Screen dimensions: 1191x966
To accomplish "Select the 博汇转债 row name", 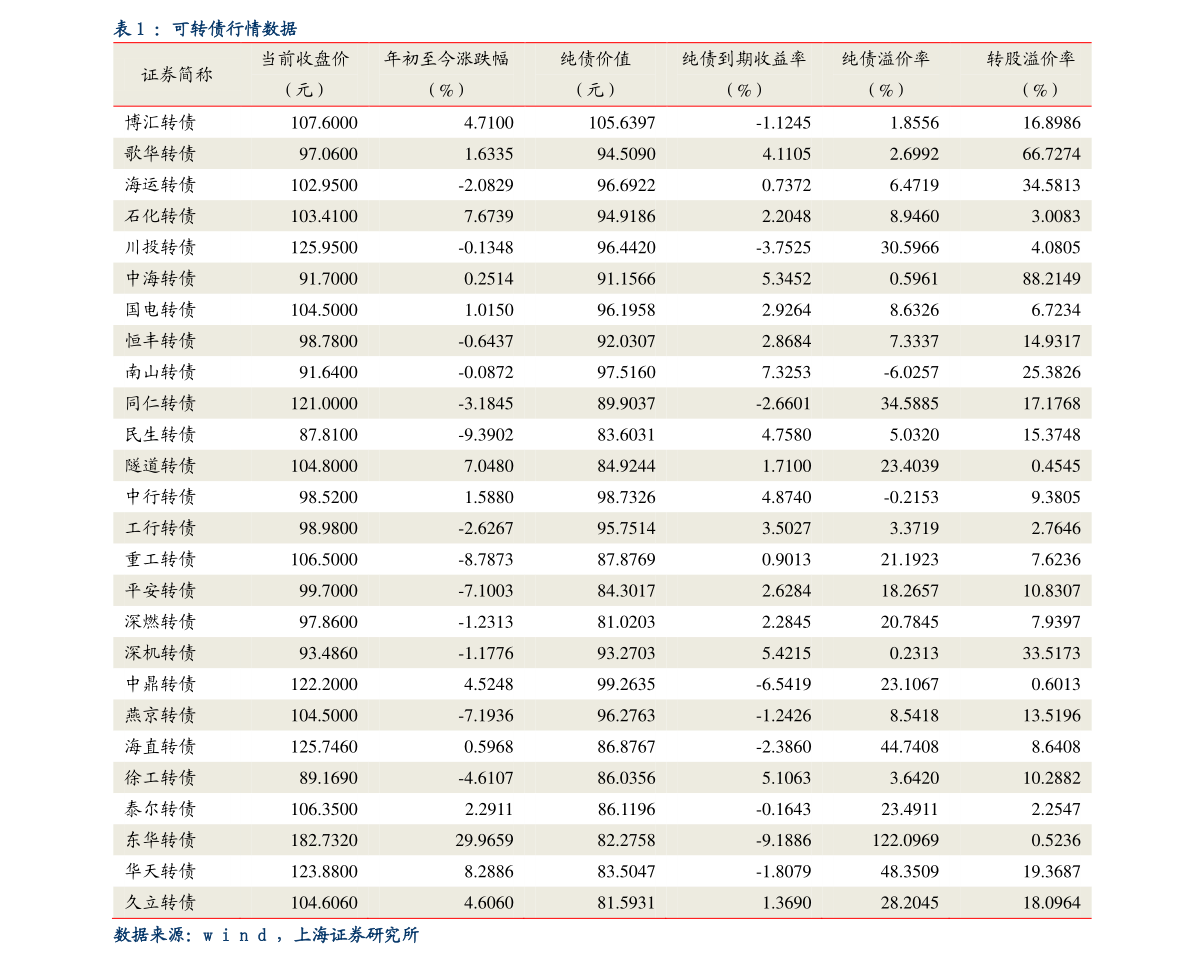I will pyautogui.click(x=160, y=123).
